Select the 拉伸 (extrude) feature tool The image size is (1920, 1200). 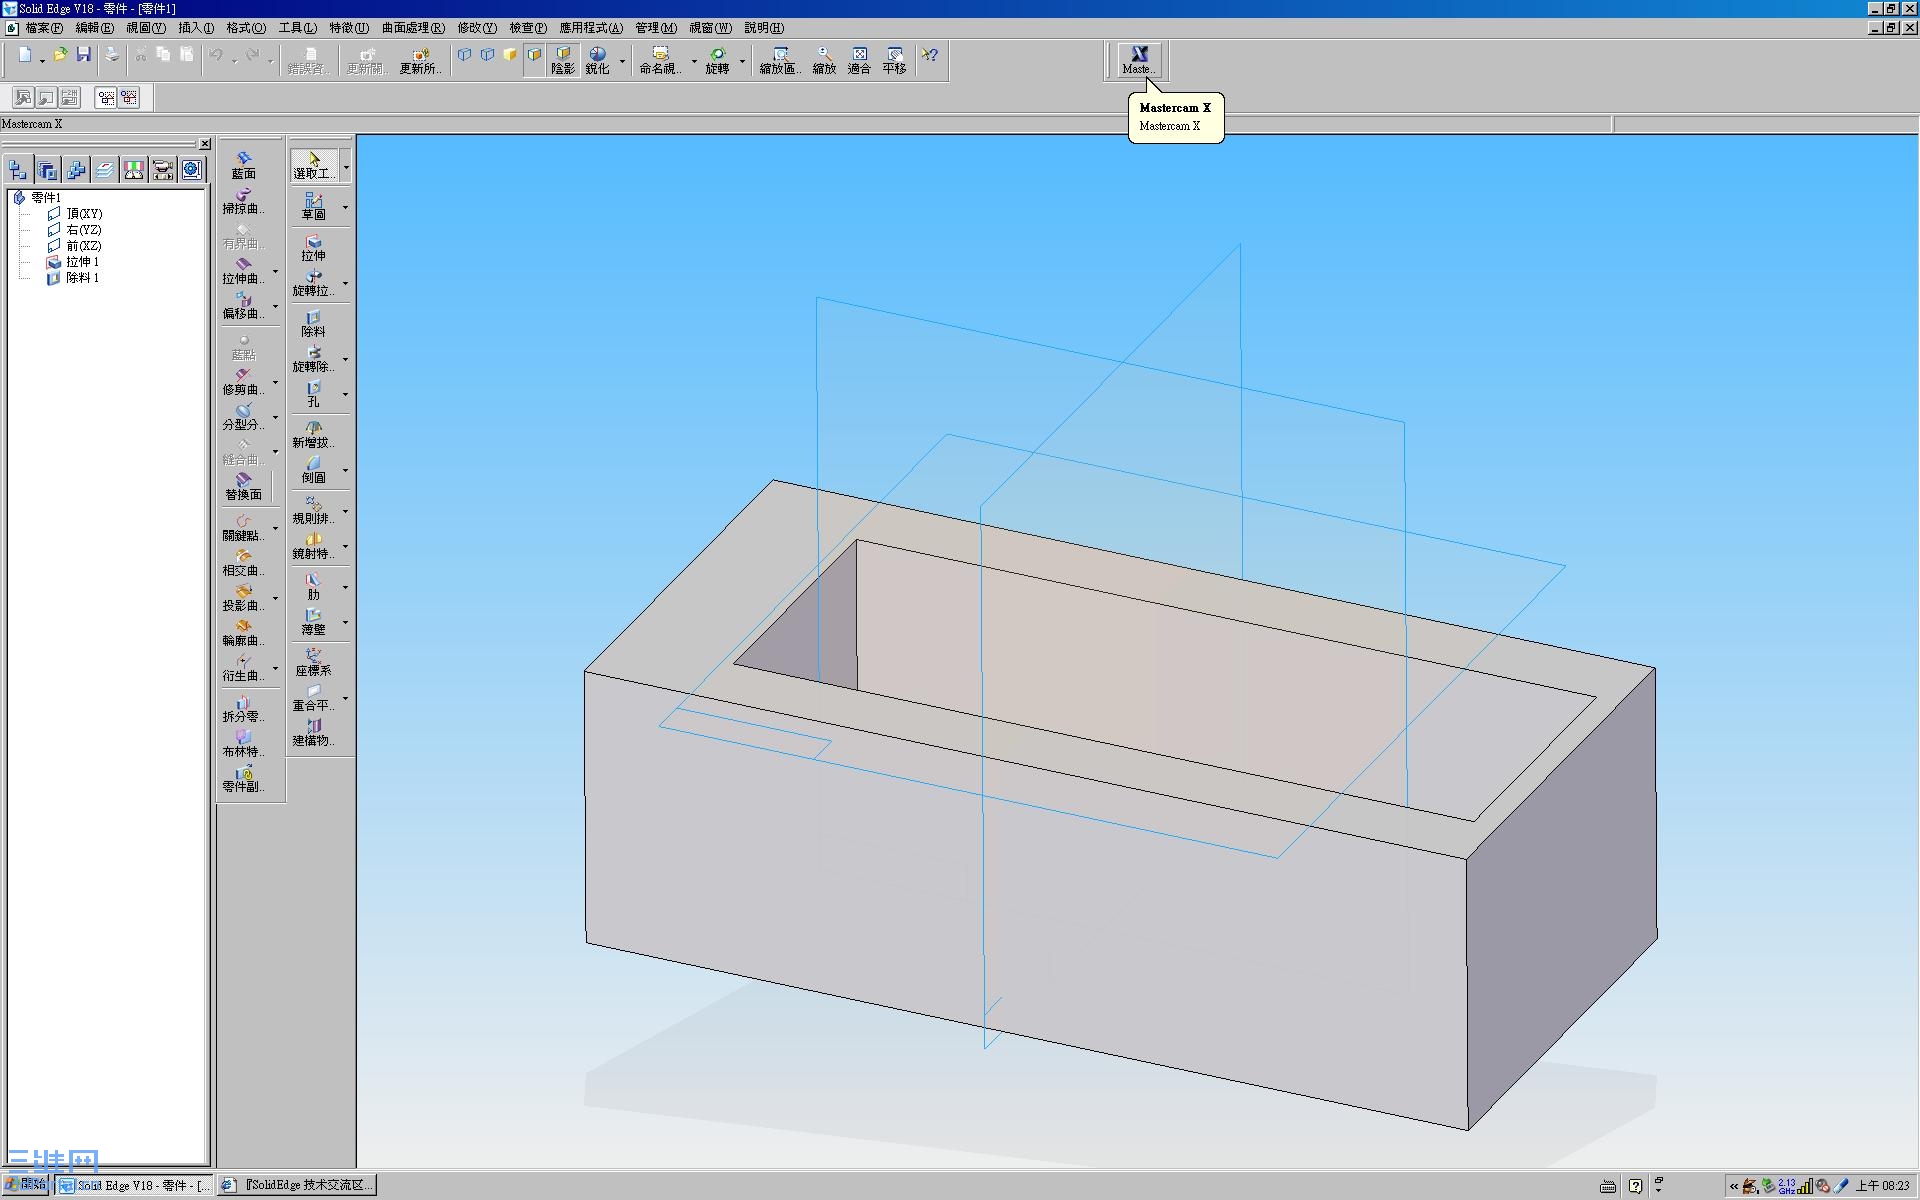pyautogui.click(x=313, y=247)
